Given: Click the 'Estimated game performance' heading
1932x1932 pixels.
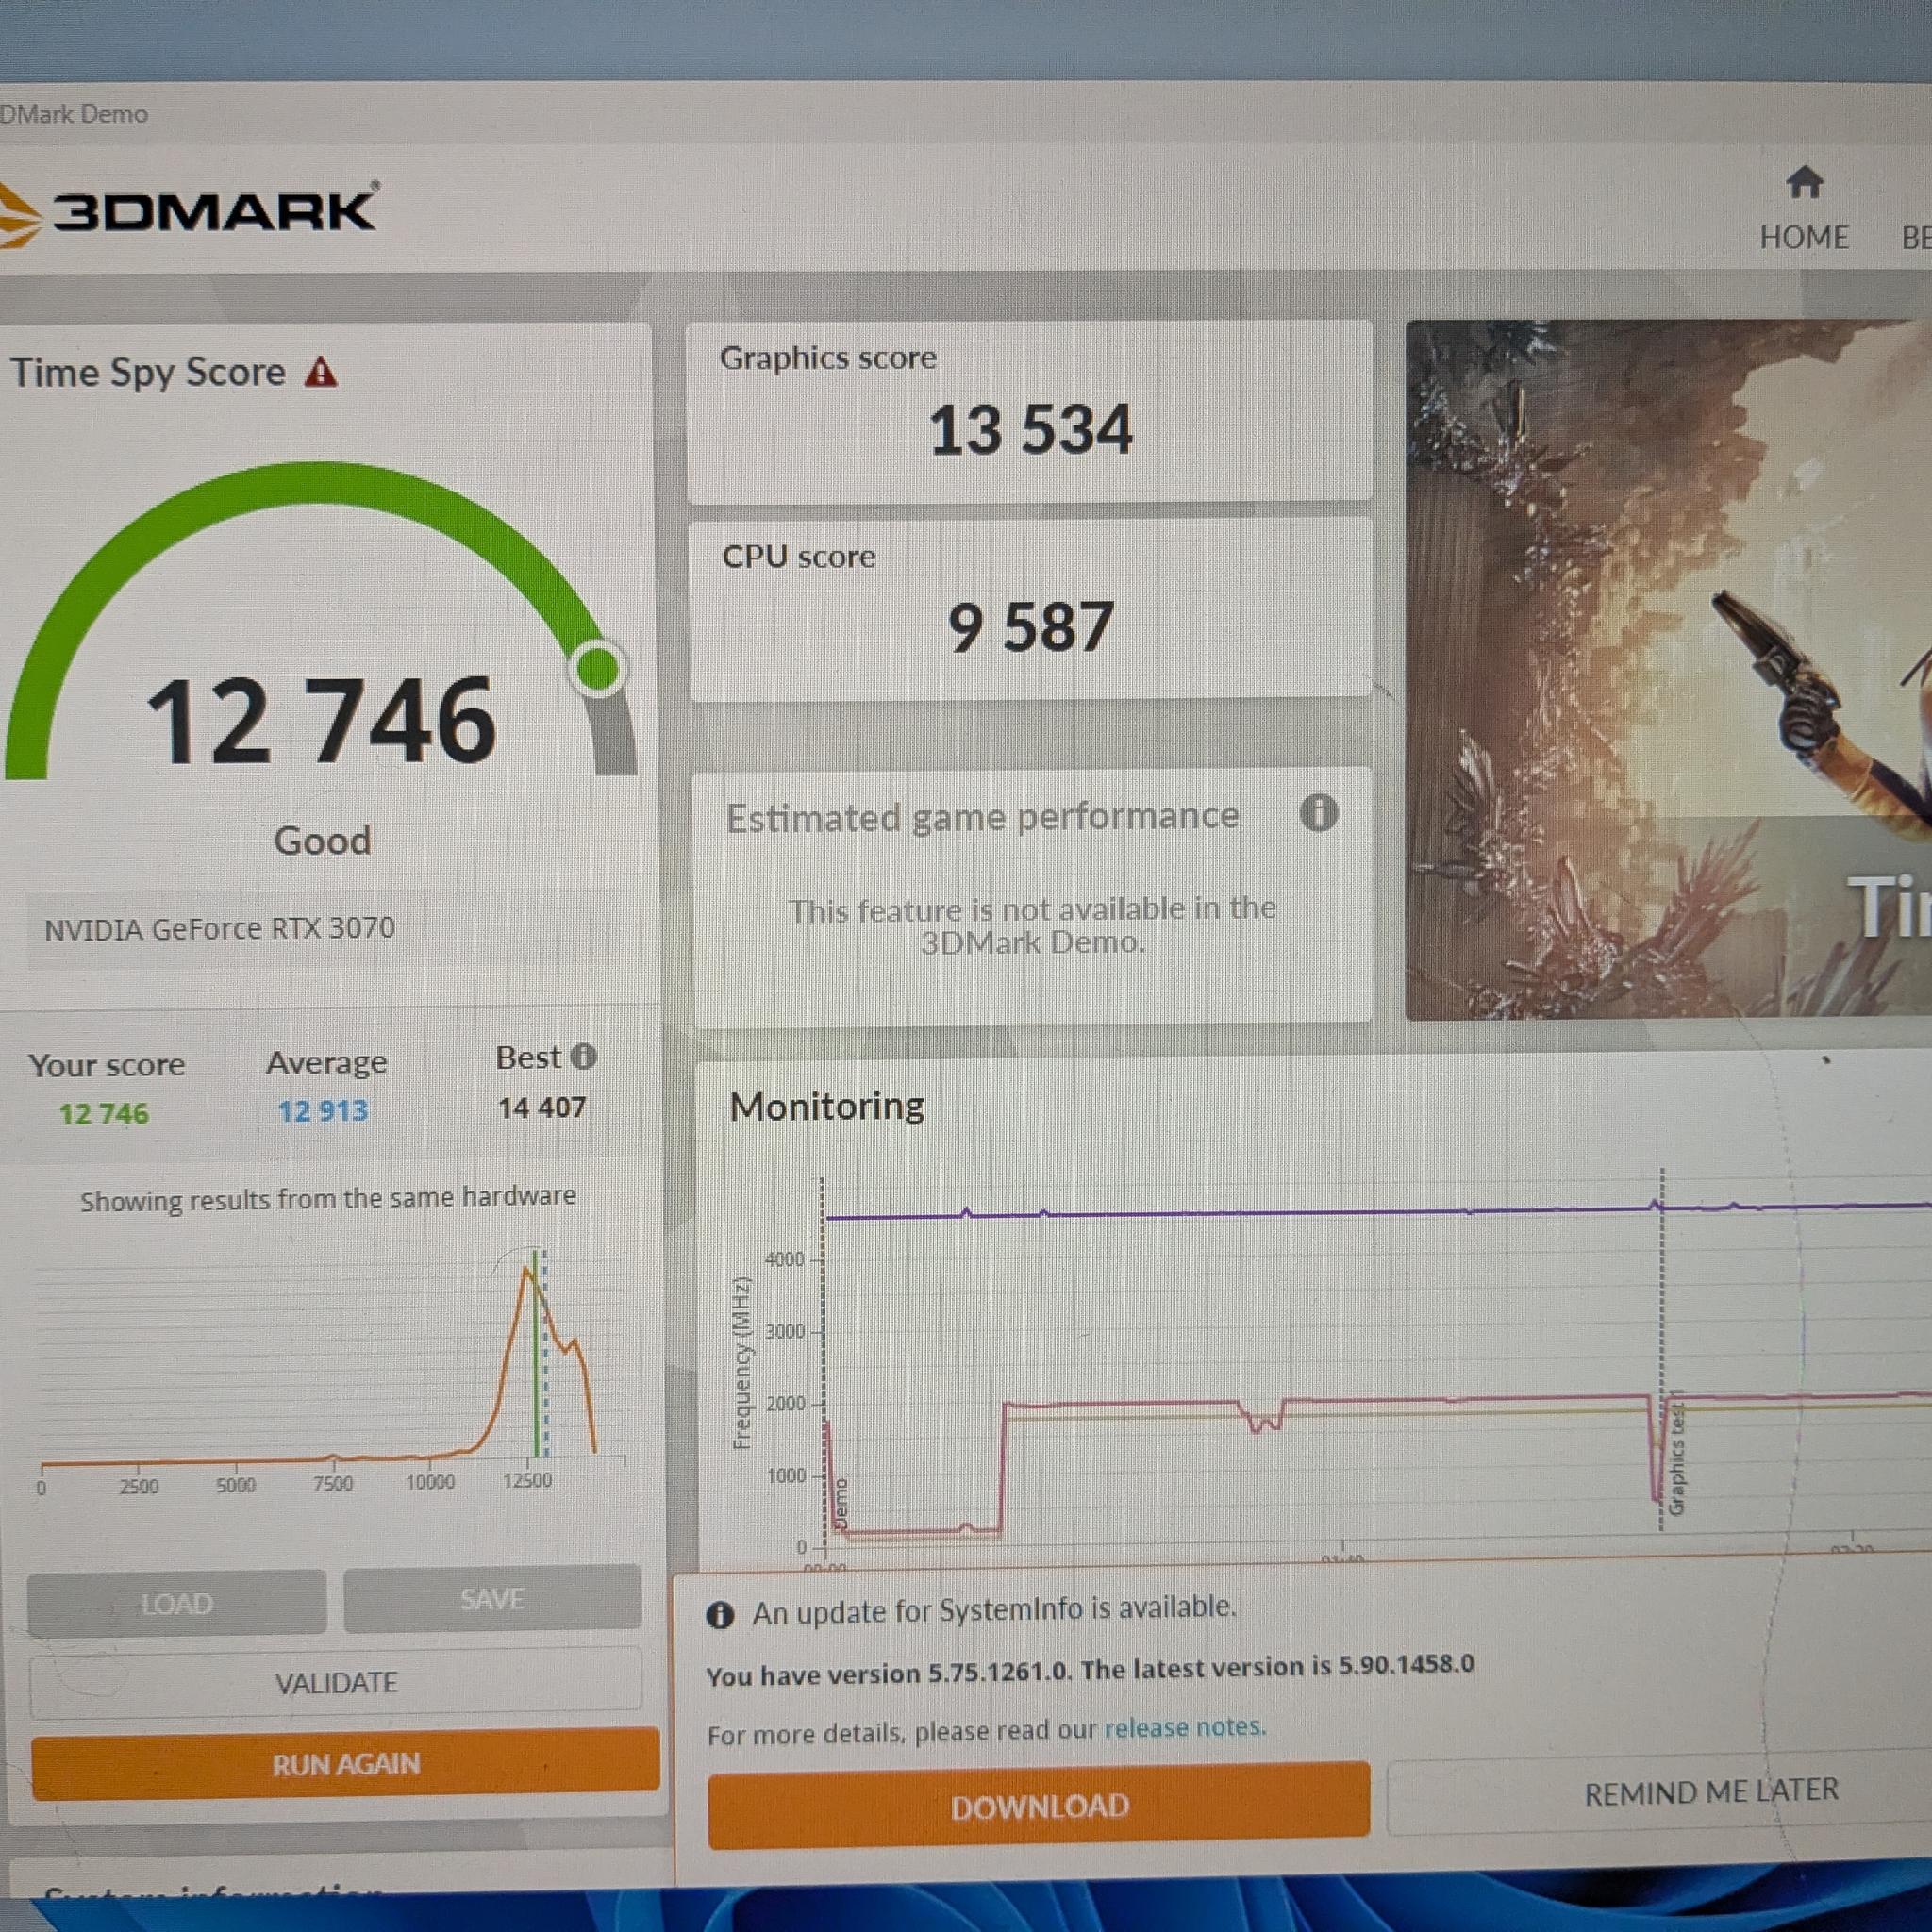Looking at the screenshot, I should click(982, 817).
